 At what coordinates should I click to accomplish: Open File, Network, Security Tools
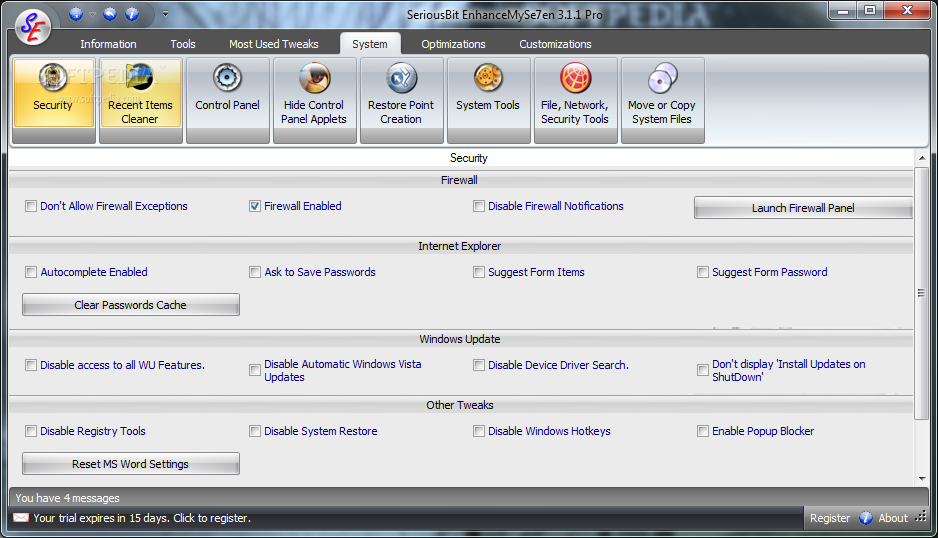575,100
